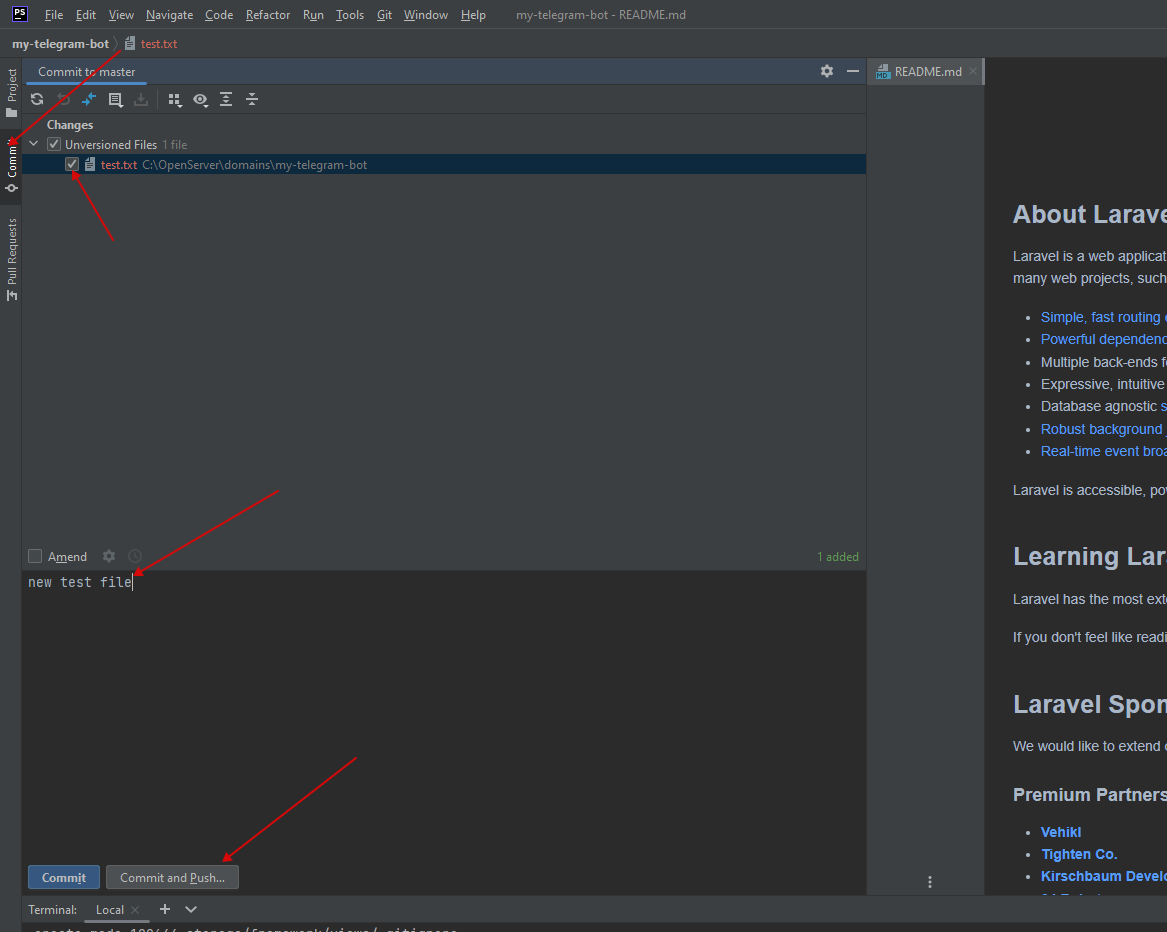Switch to the README.md tab

click(x=927, y=71)
